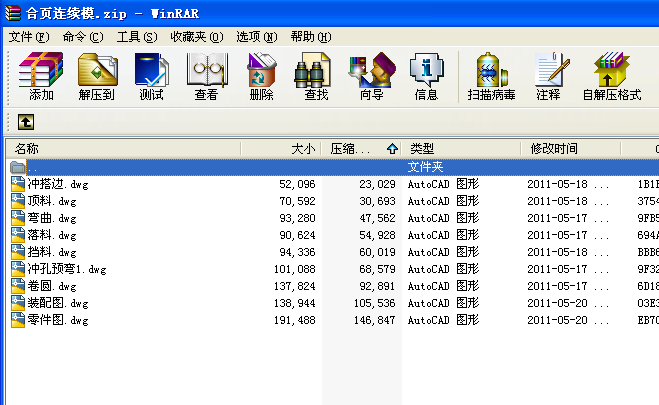Click the file icon of 挡料.dwg
The height and width of the screenshot is (405, 659).
click(18, 252)
